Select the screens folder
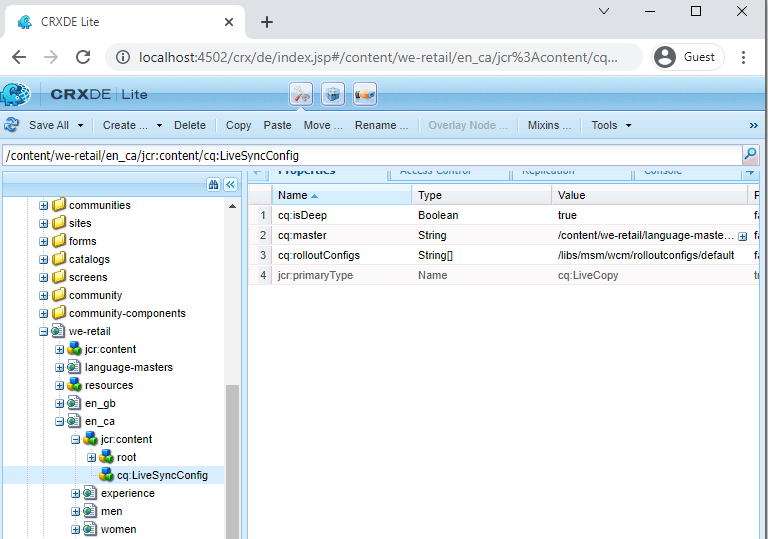Screen dimensions: 768x539 pyautogui.click(x=88, y=277)
